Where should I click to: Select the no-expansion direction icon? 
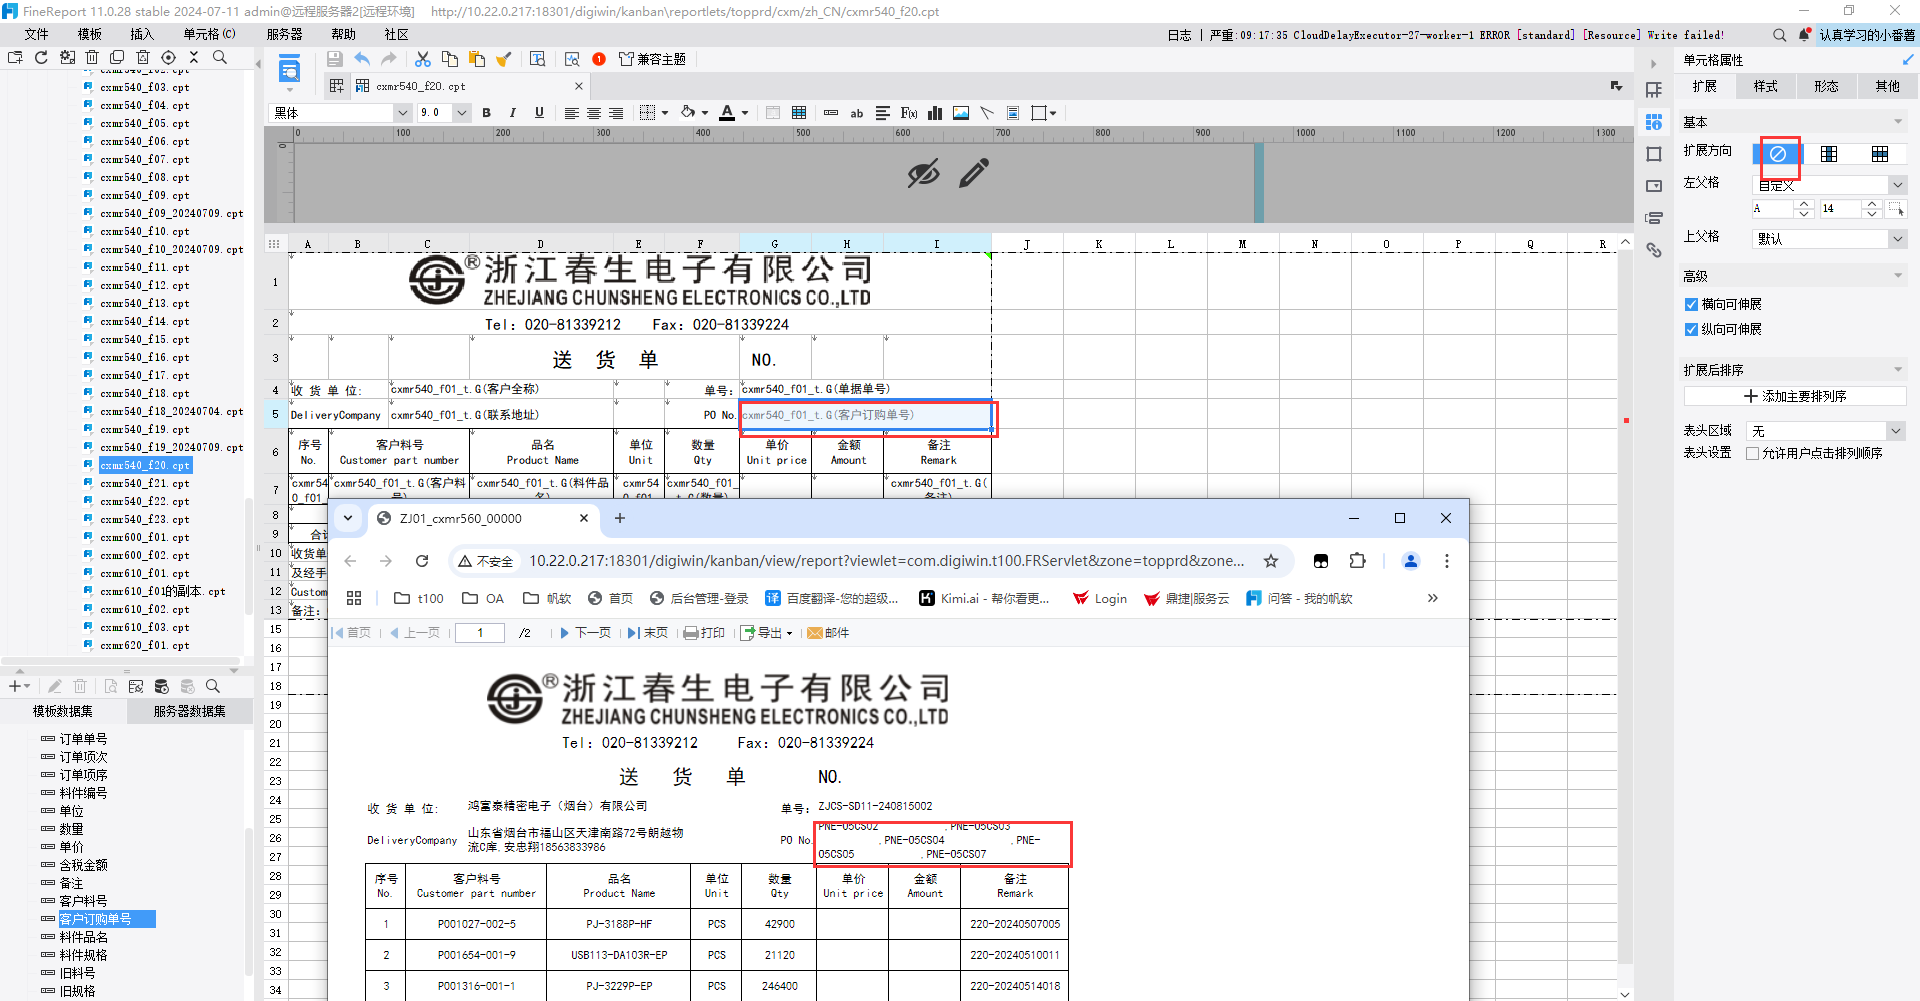click(x=1778, y=154)
